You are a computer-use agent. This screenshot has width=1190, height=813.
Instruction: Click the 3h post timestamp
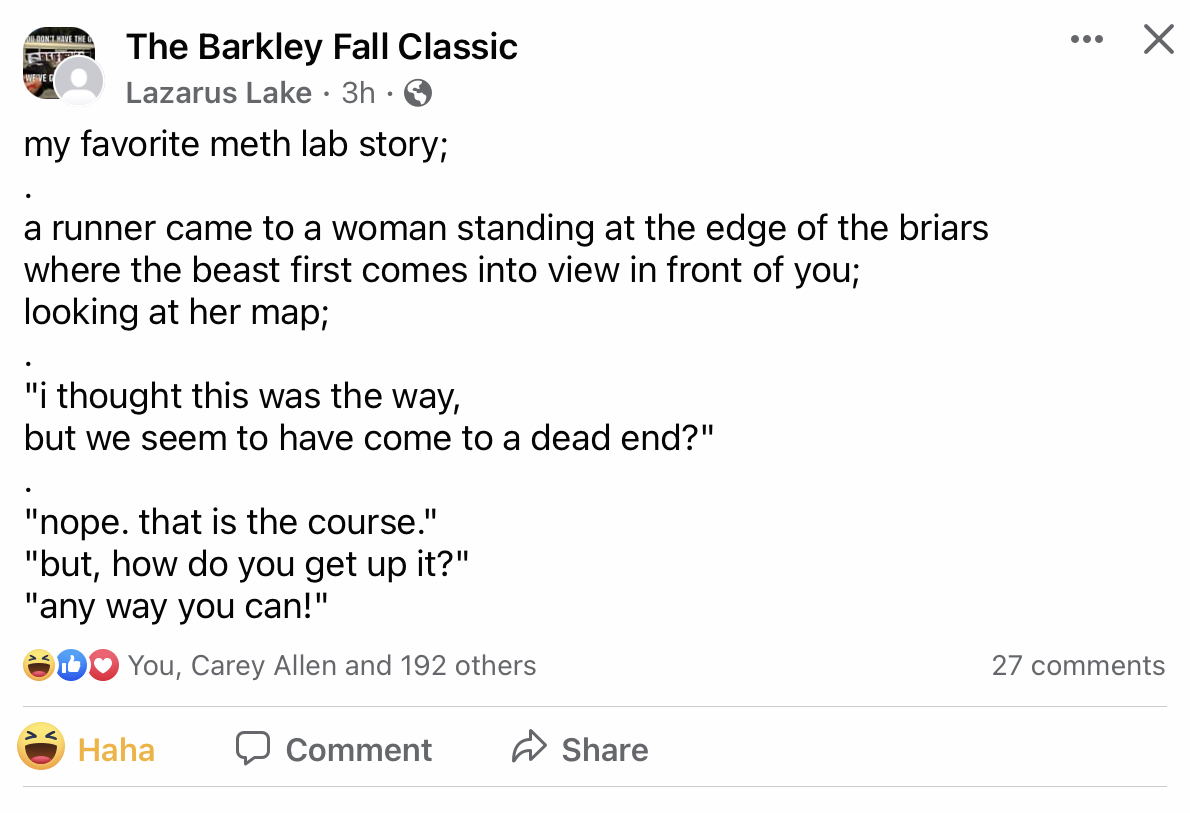click(x=358, y=93)
